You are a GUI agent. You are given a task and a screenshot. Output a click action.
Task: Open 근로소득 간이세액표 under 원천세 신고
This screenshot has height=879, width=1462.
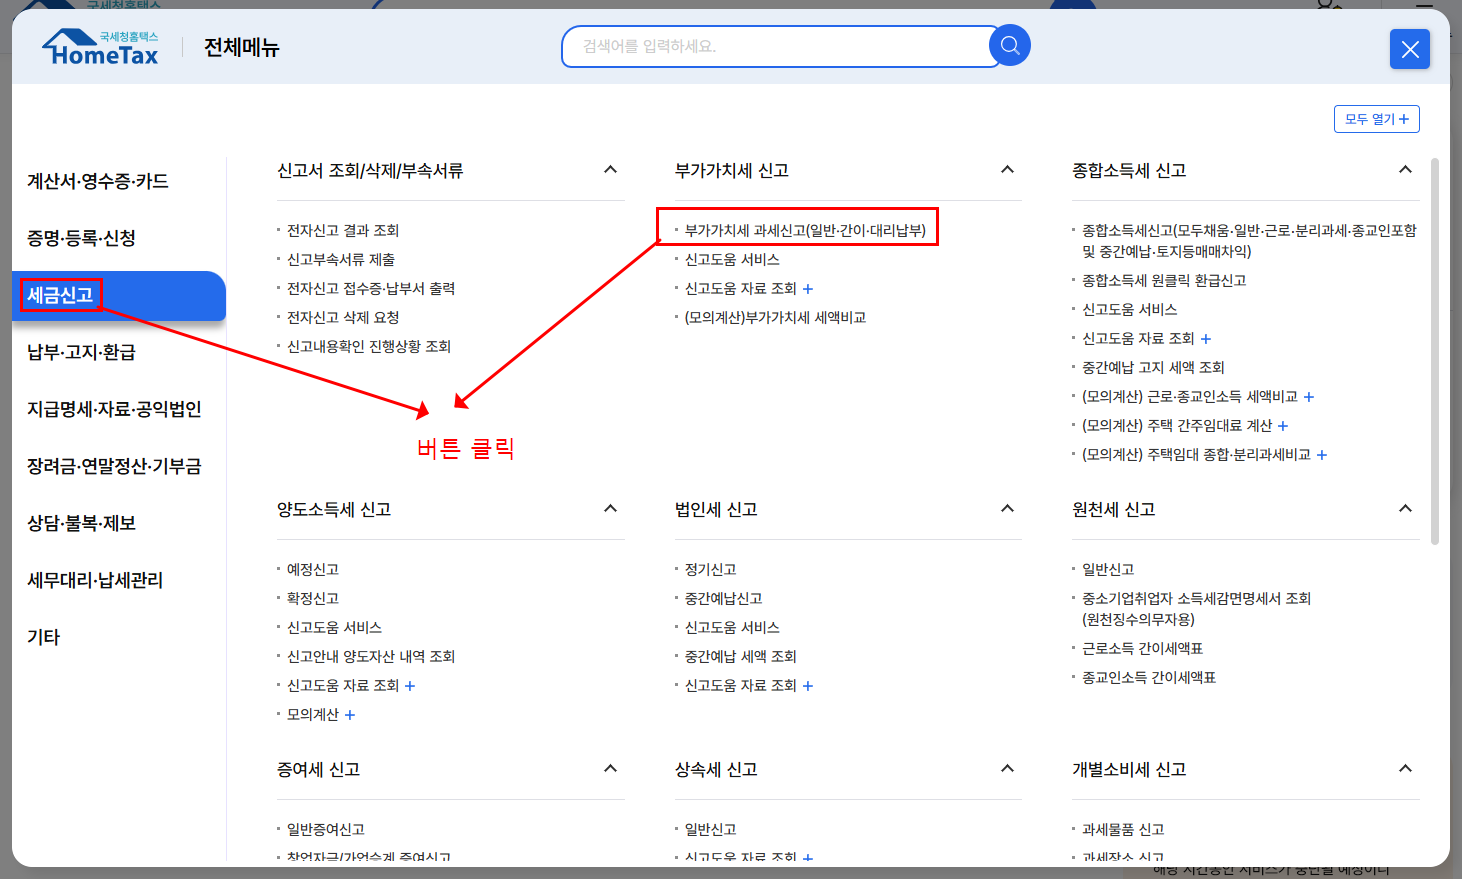coord(1144,646)
